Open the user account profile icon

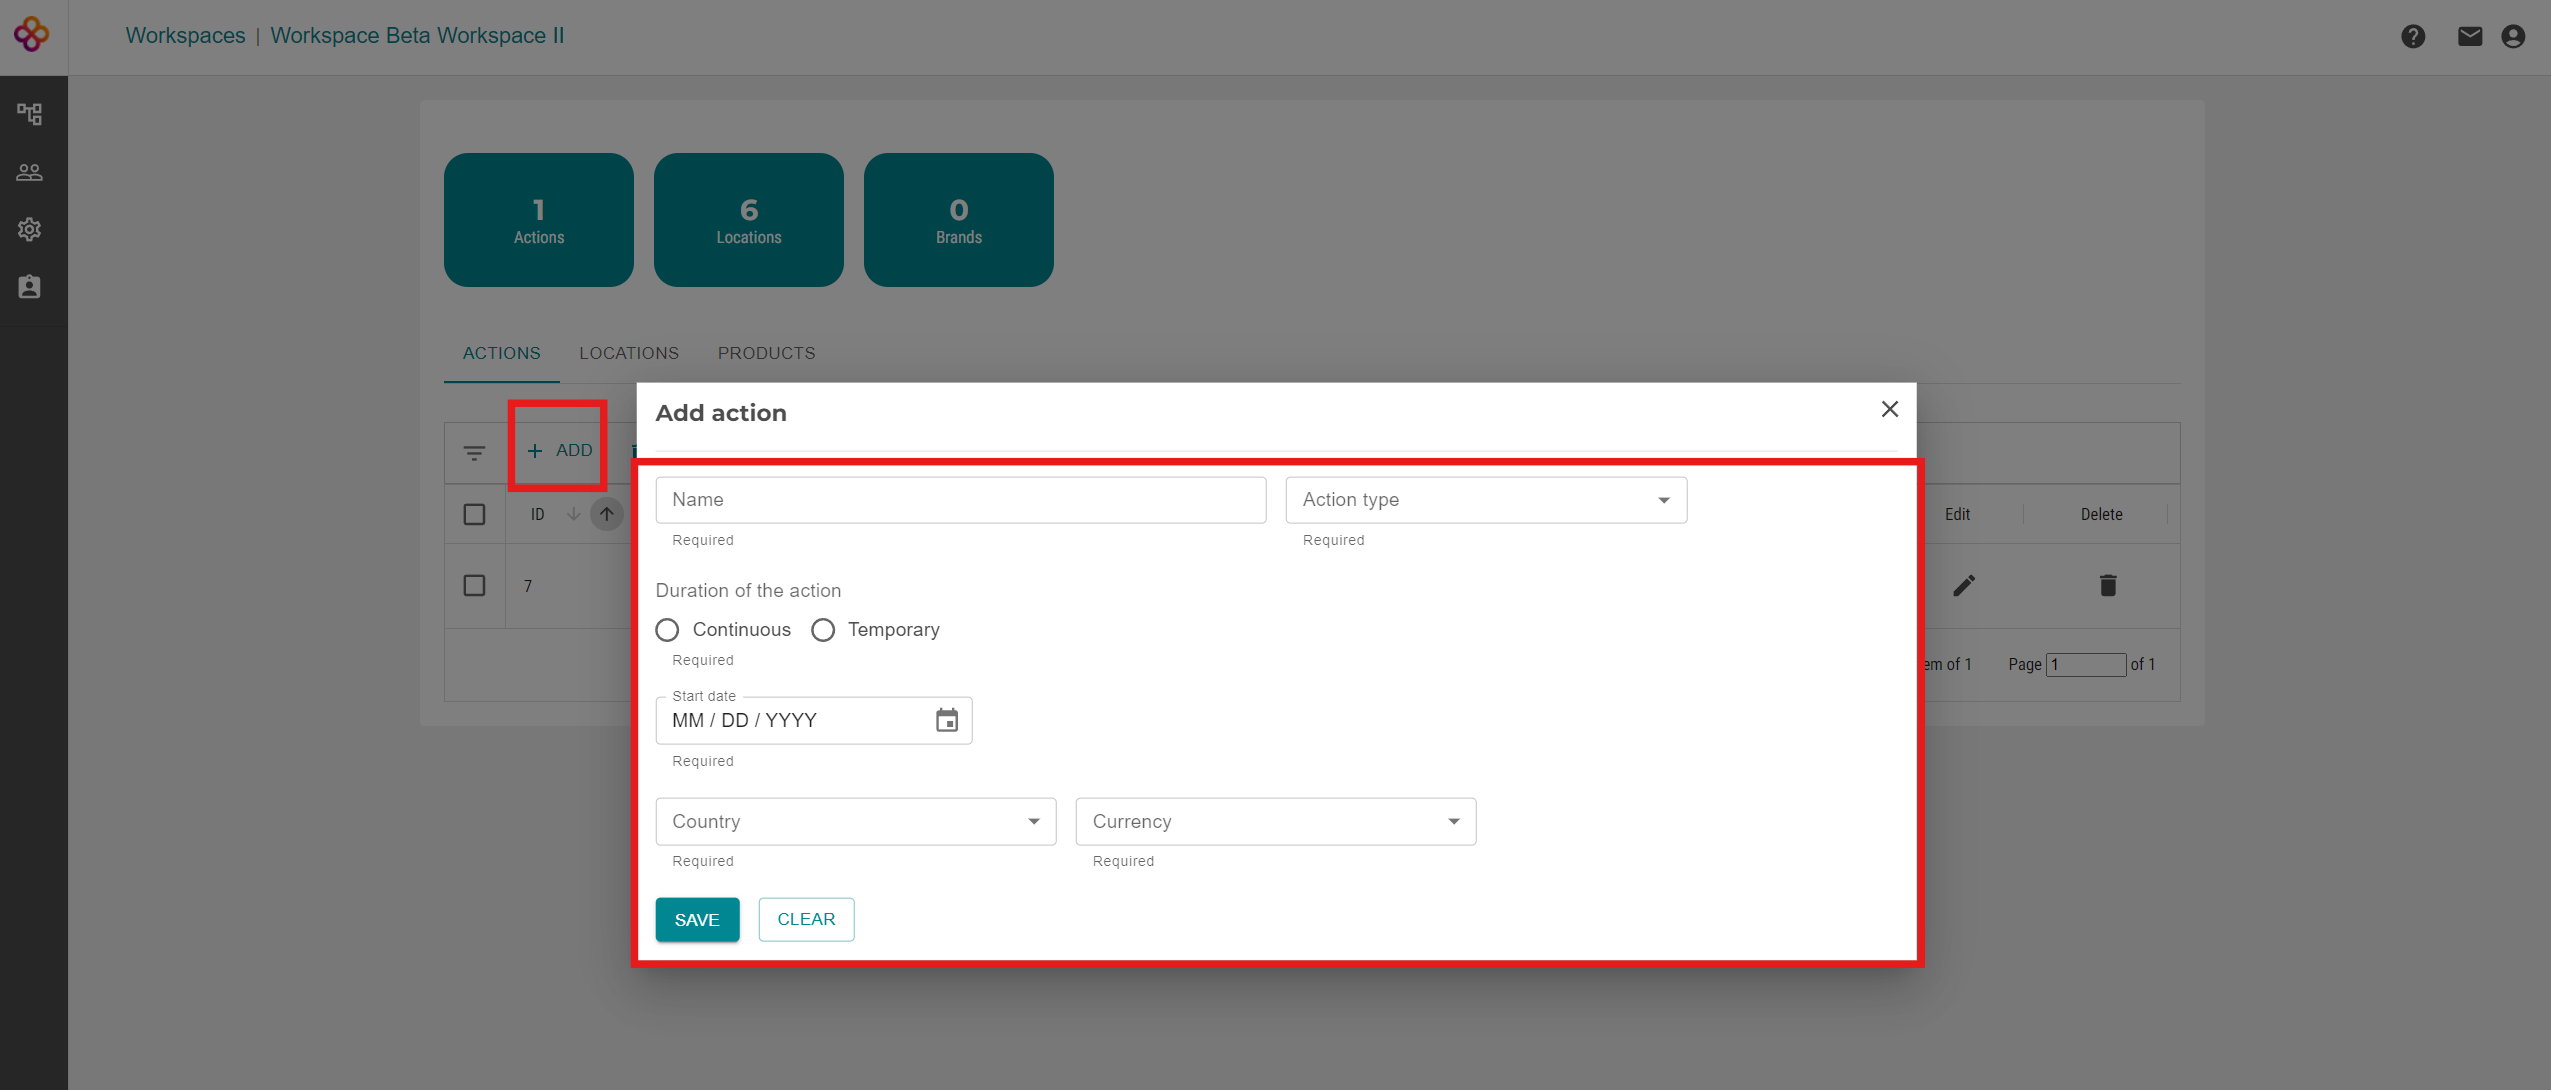pyautogui.click(x=2513, y=37)
